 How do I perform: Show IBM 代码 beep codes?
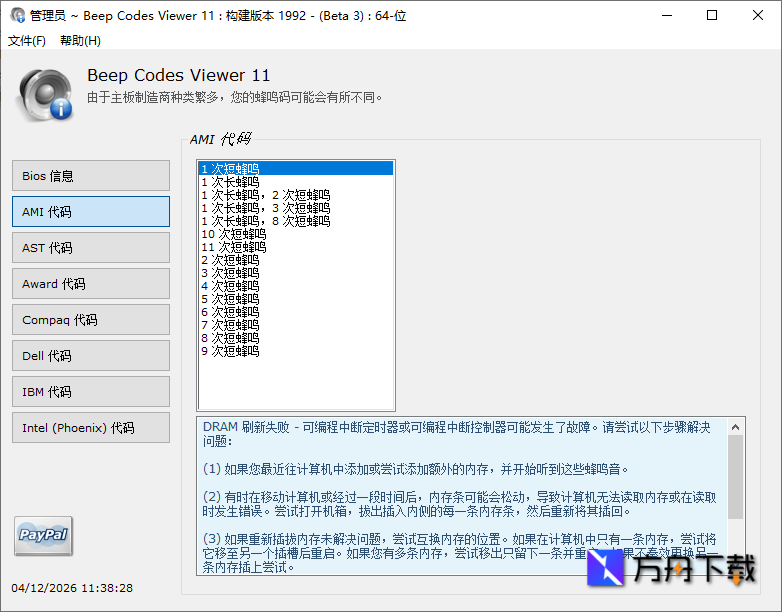point(91,391)
